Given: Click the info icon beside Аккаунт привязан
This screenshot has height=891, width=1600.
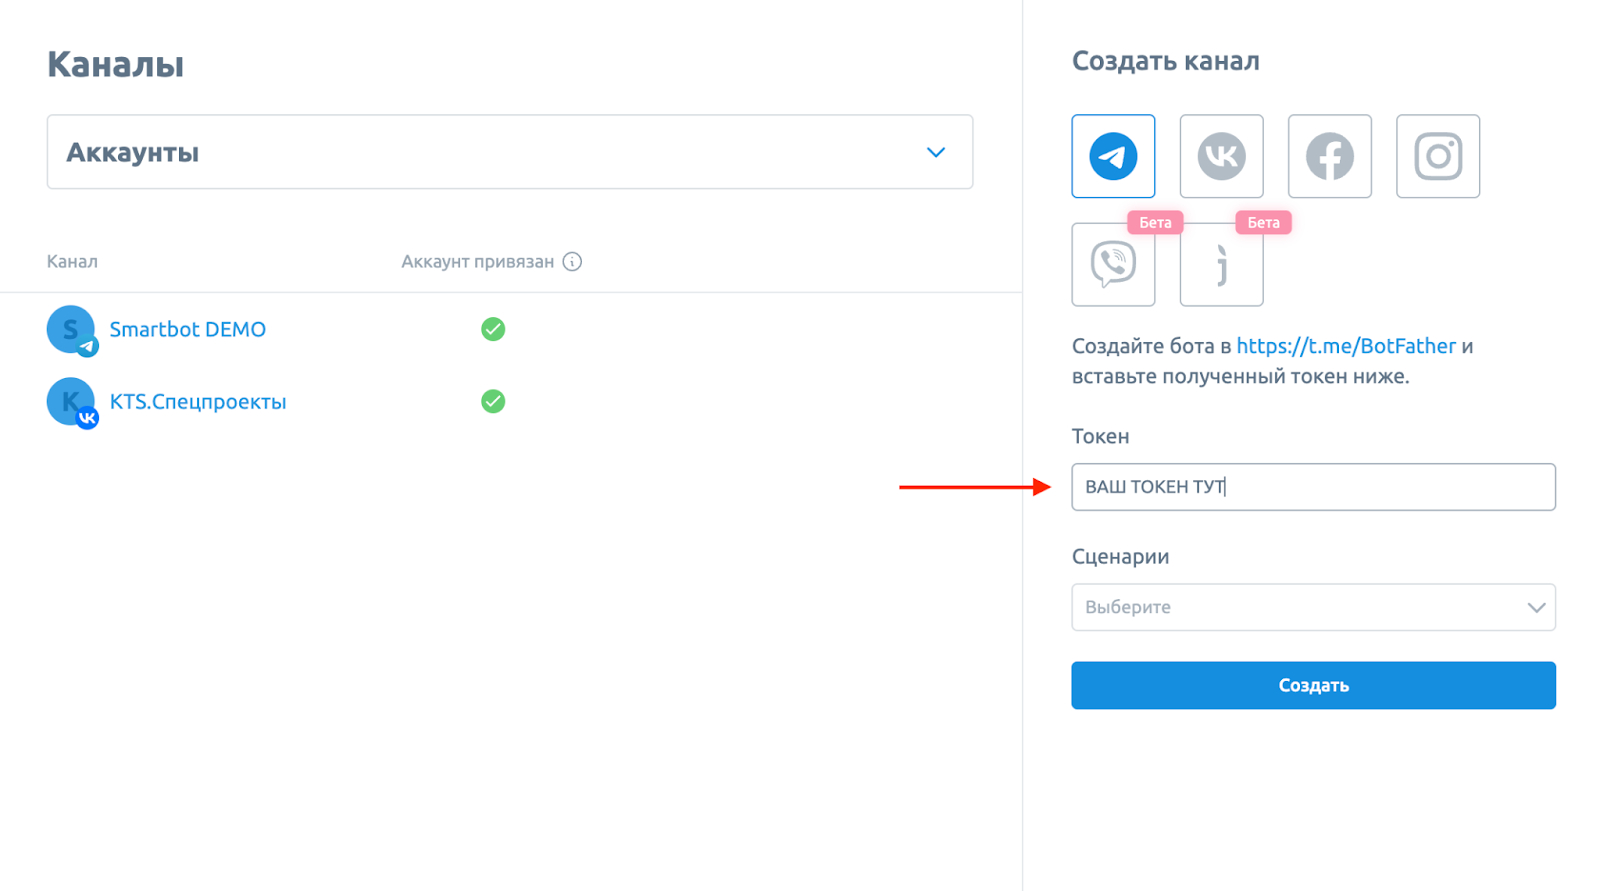Looking at the screenshot, I should pos(572,262).
